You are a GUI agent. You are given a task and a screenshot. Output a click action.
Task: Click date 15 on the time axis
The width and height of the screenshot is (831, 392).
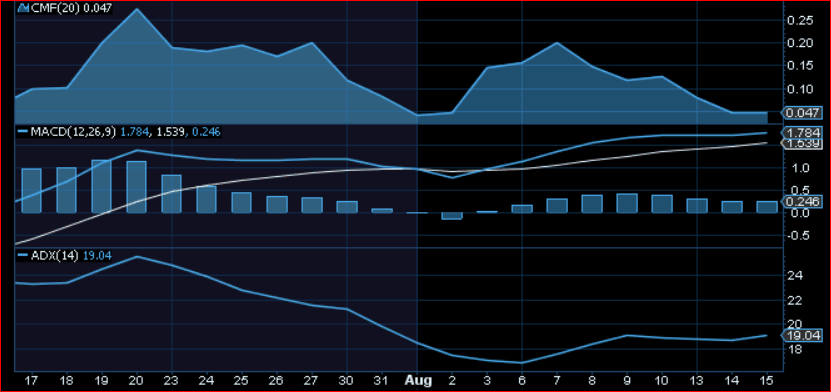[x=767, y=380]
